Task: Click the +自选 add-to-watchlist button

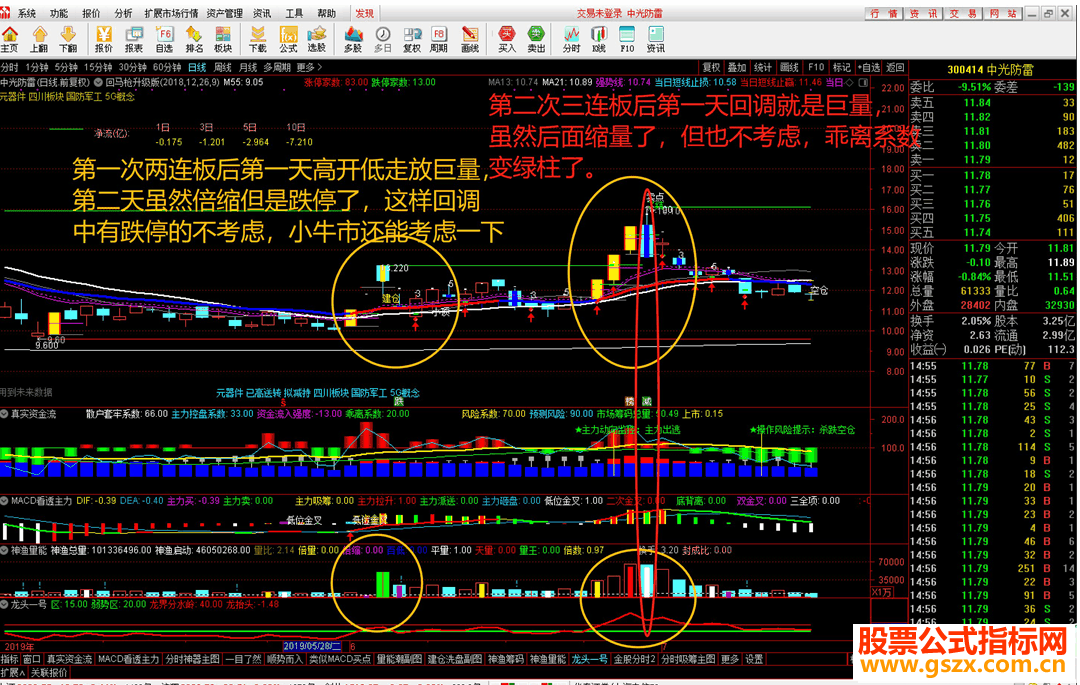Action: click(869, 67)
